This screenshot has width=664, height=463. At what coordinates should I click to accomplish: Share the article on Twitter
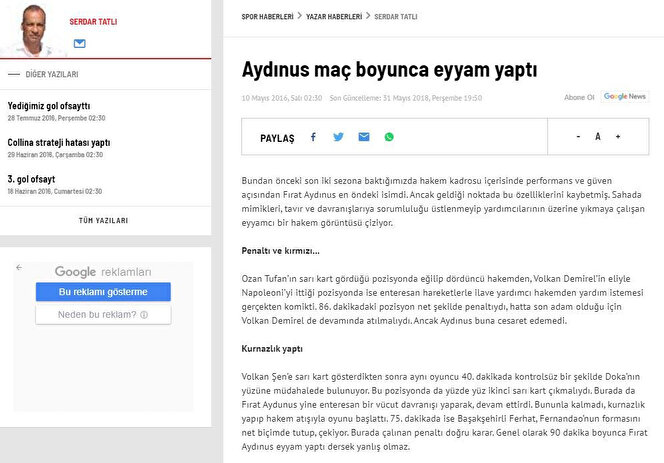click(x=338, y=137)
